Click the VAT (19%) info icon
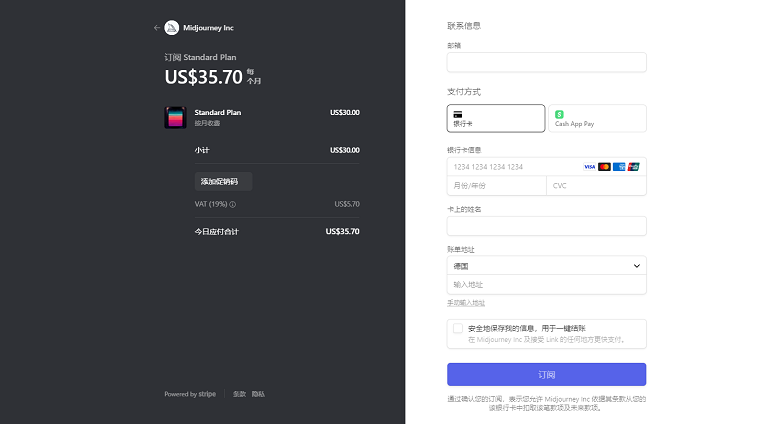Viewport: 760px width, 424px height. pyautogui.click(x=233, y=204)
